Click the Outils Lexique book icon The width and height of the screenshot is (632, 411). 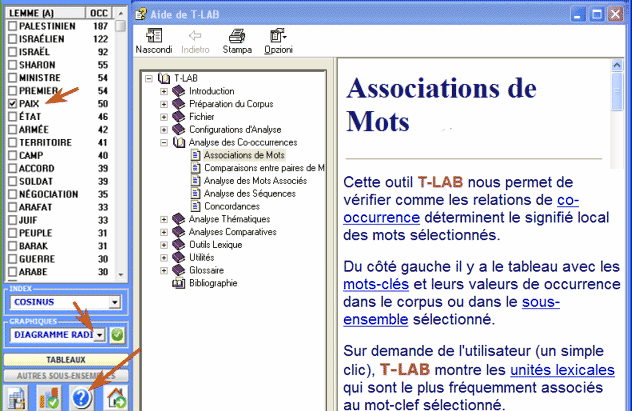179,245
